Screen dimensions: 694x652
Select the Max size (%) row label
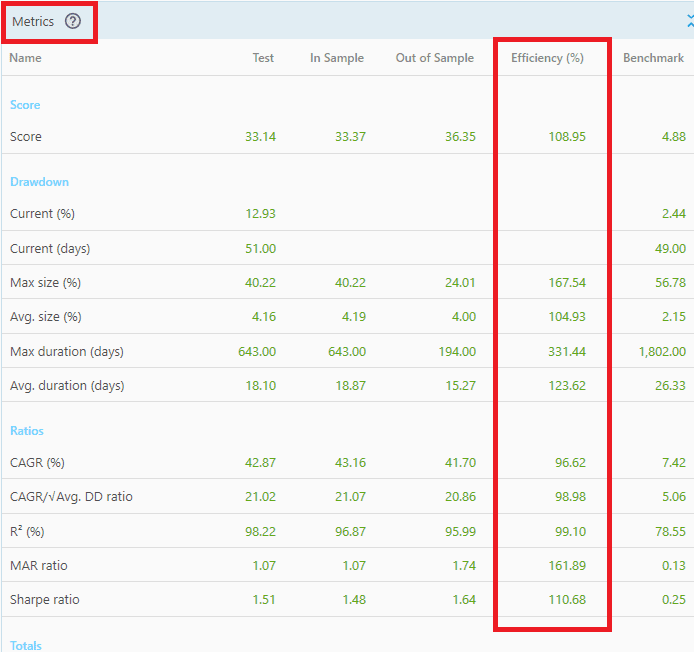[45, 283]
